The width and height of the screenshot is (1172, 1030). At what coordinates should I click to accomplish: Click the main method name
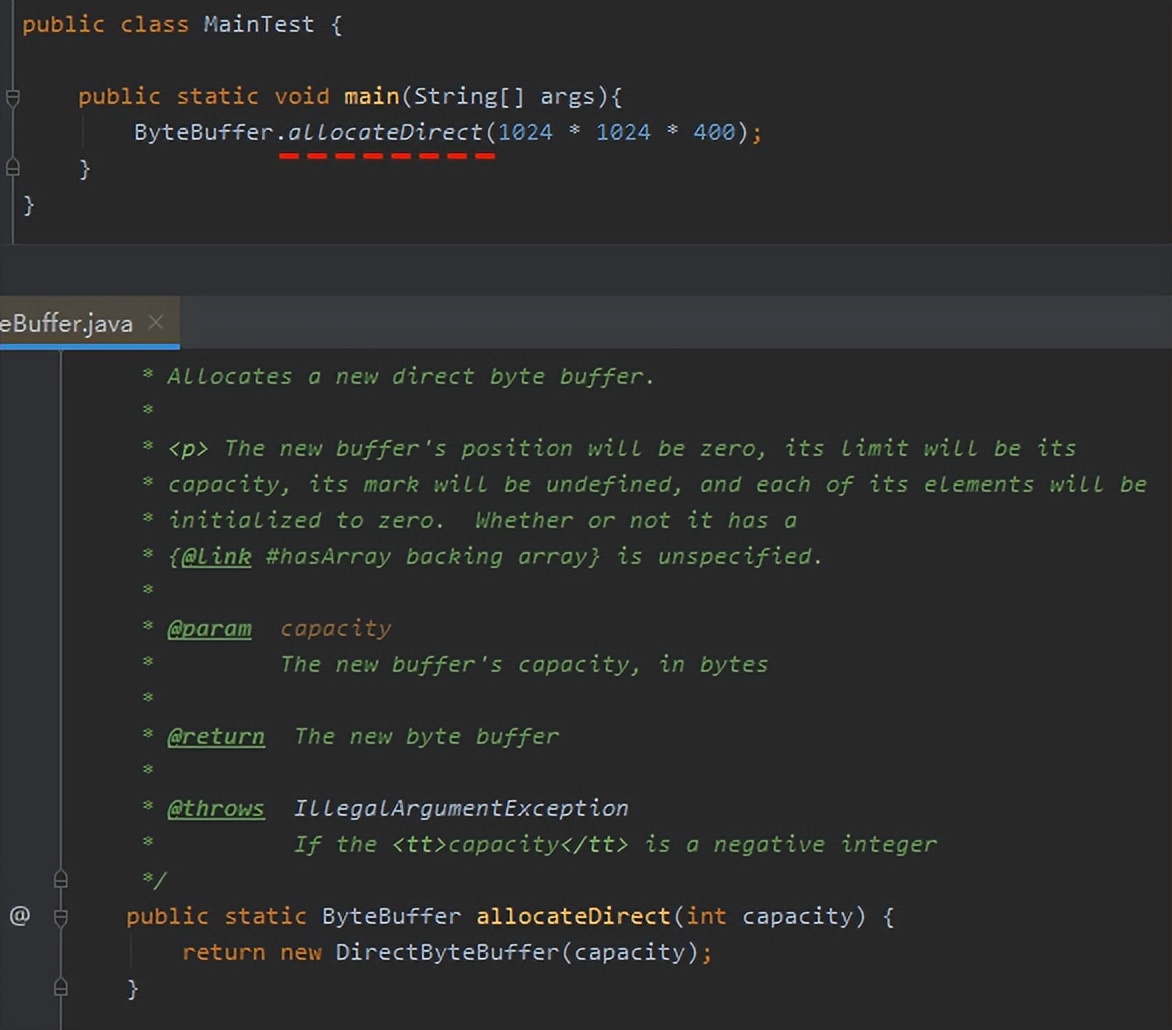pos(371,96)
